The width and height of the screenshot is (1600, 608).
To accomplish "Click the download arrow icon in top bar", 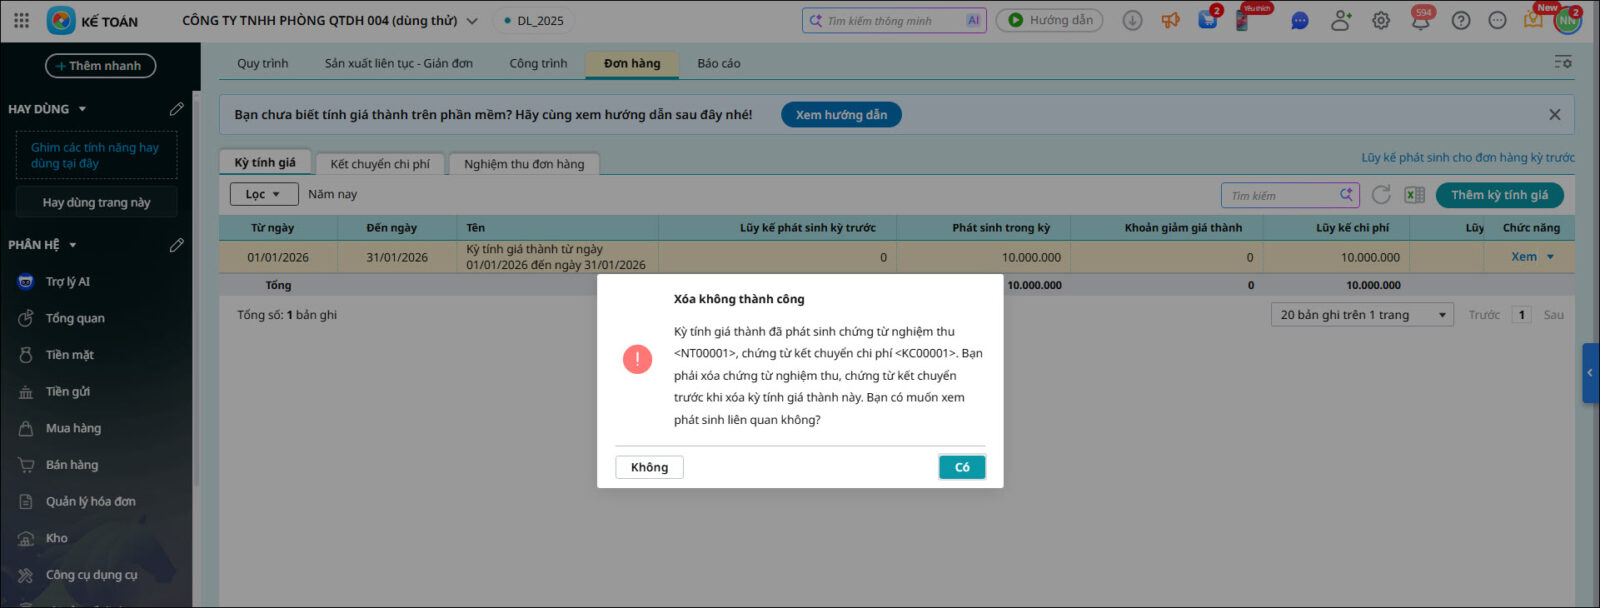I will click(x=1132, y=20).
